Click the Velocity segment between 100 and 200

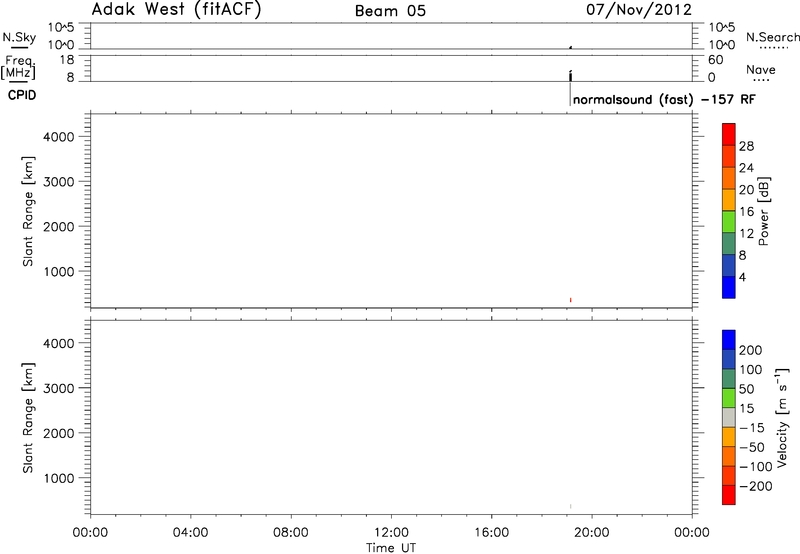[729, 360]
